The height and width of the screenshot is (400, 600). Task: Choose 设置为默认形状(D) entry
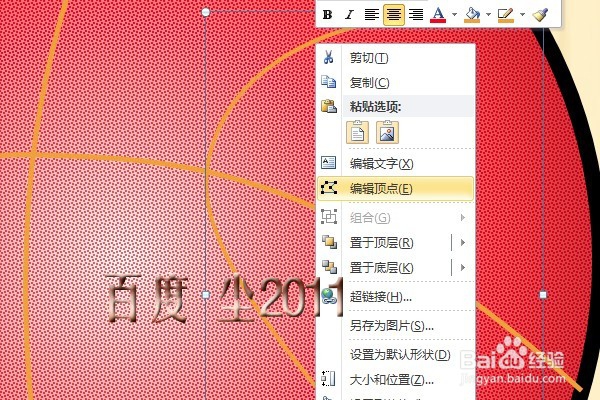[400, 355]
